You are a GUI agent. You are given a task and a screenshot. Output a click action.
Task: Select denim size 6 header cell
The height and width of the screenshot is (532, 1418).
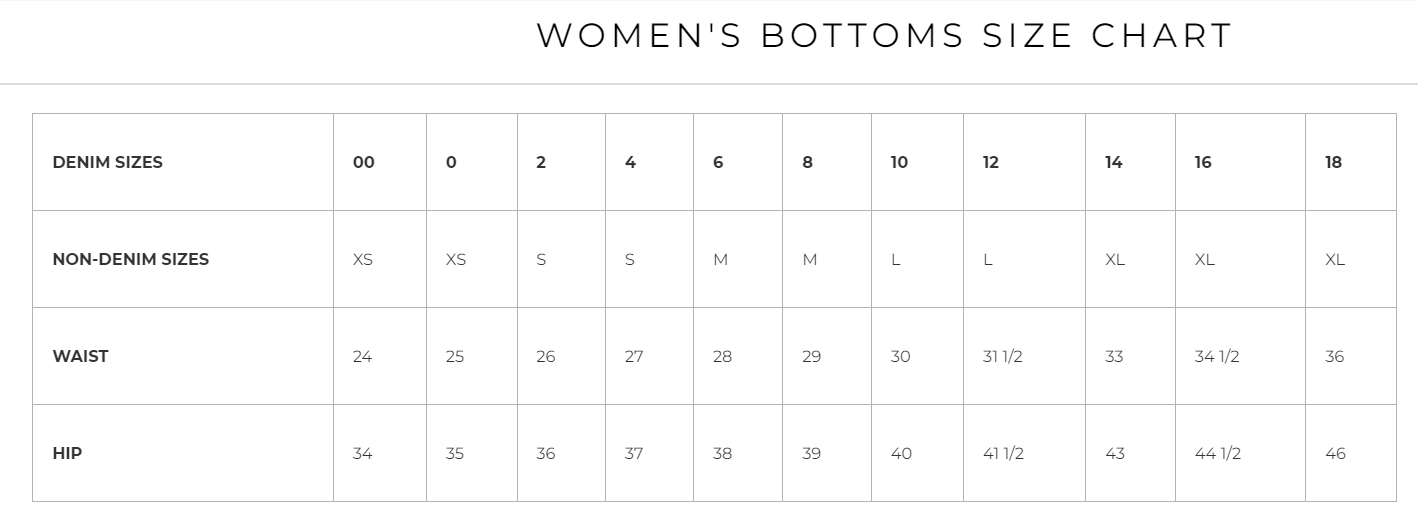tap(718, 162)
